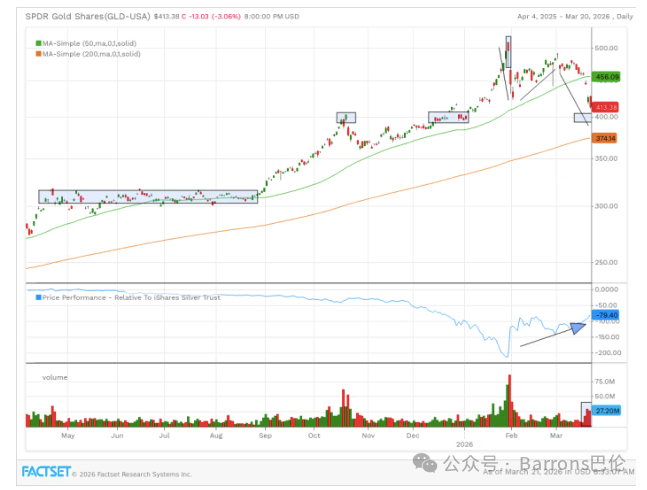
Task: Click the 400.00 price axis label
Action: tap(606, 117)
